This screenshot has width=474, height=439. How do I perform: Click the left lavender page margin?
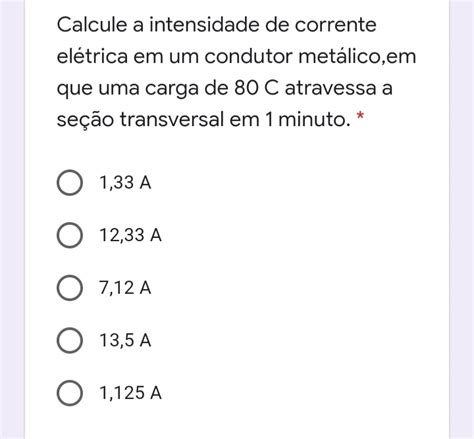point(12,219)
